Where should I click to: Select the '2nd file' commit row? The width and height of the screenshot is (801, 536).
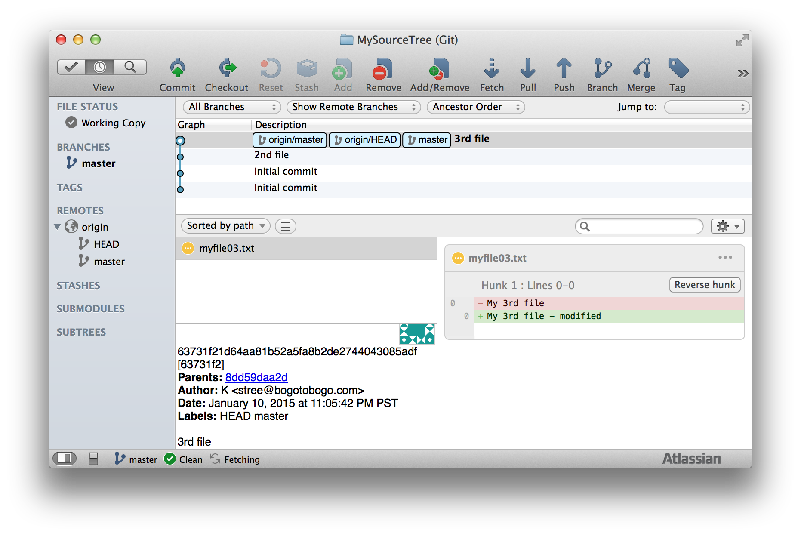pyautogui.click(x=464, y=155)
